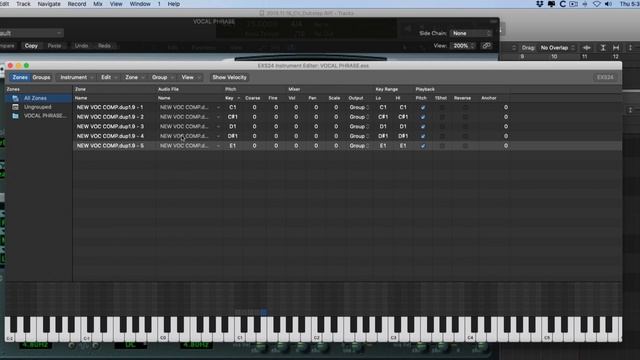Open the Navigate menu
The height and width of the screenshot is (360, 640).
point(49,4)
